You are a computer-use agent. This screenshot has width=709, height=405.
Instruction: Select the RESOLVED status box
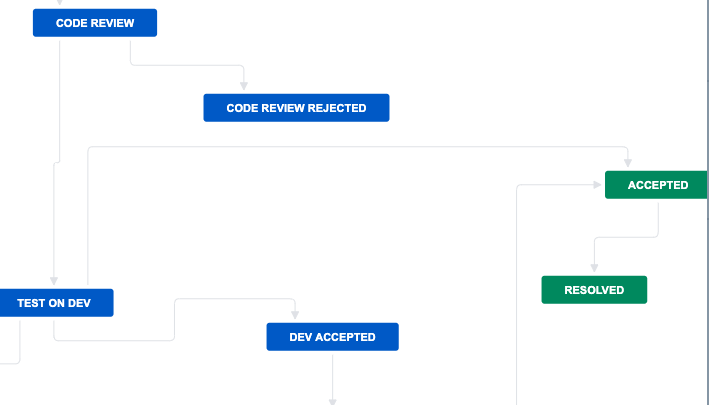(594, 290)
